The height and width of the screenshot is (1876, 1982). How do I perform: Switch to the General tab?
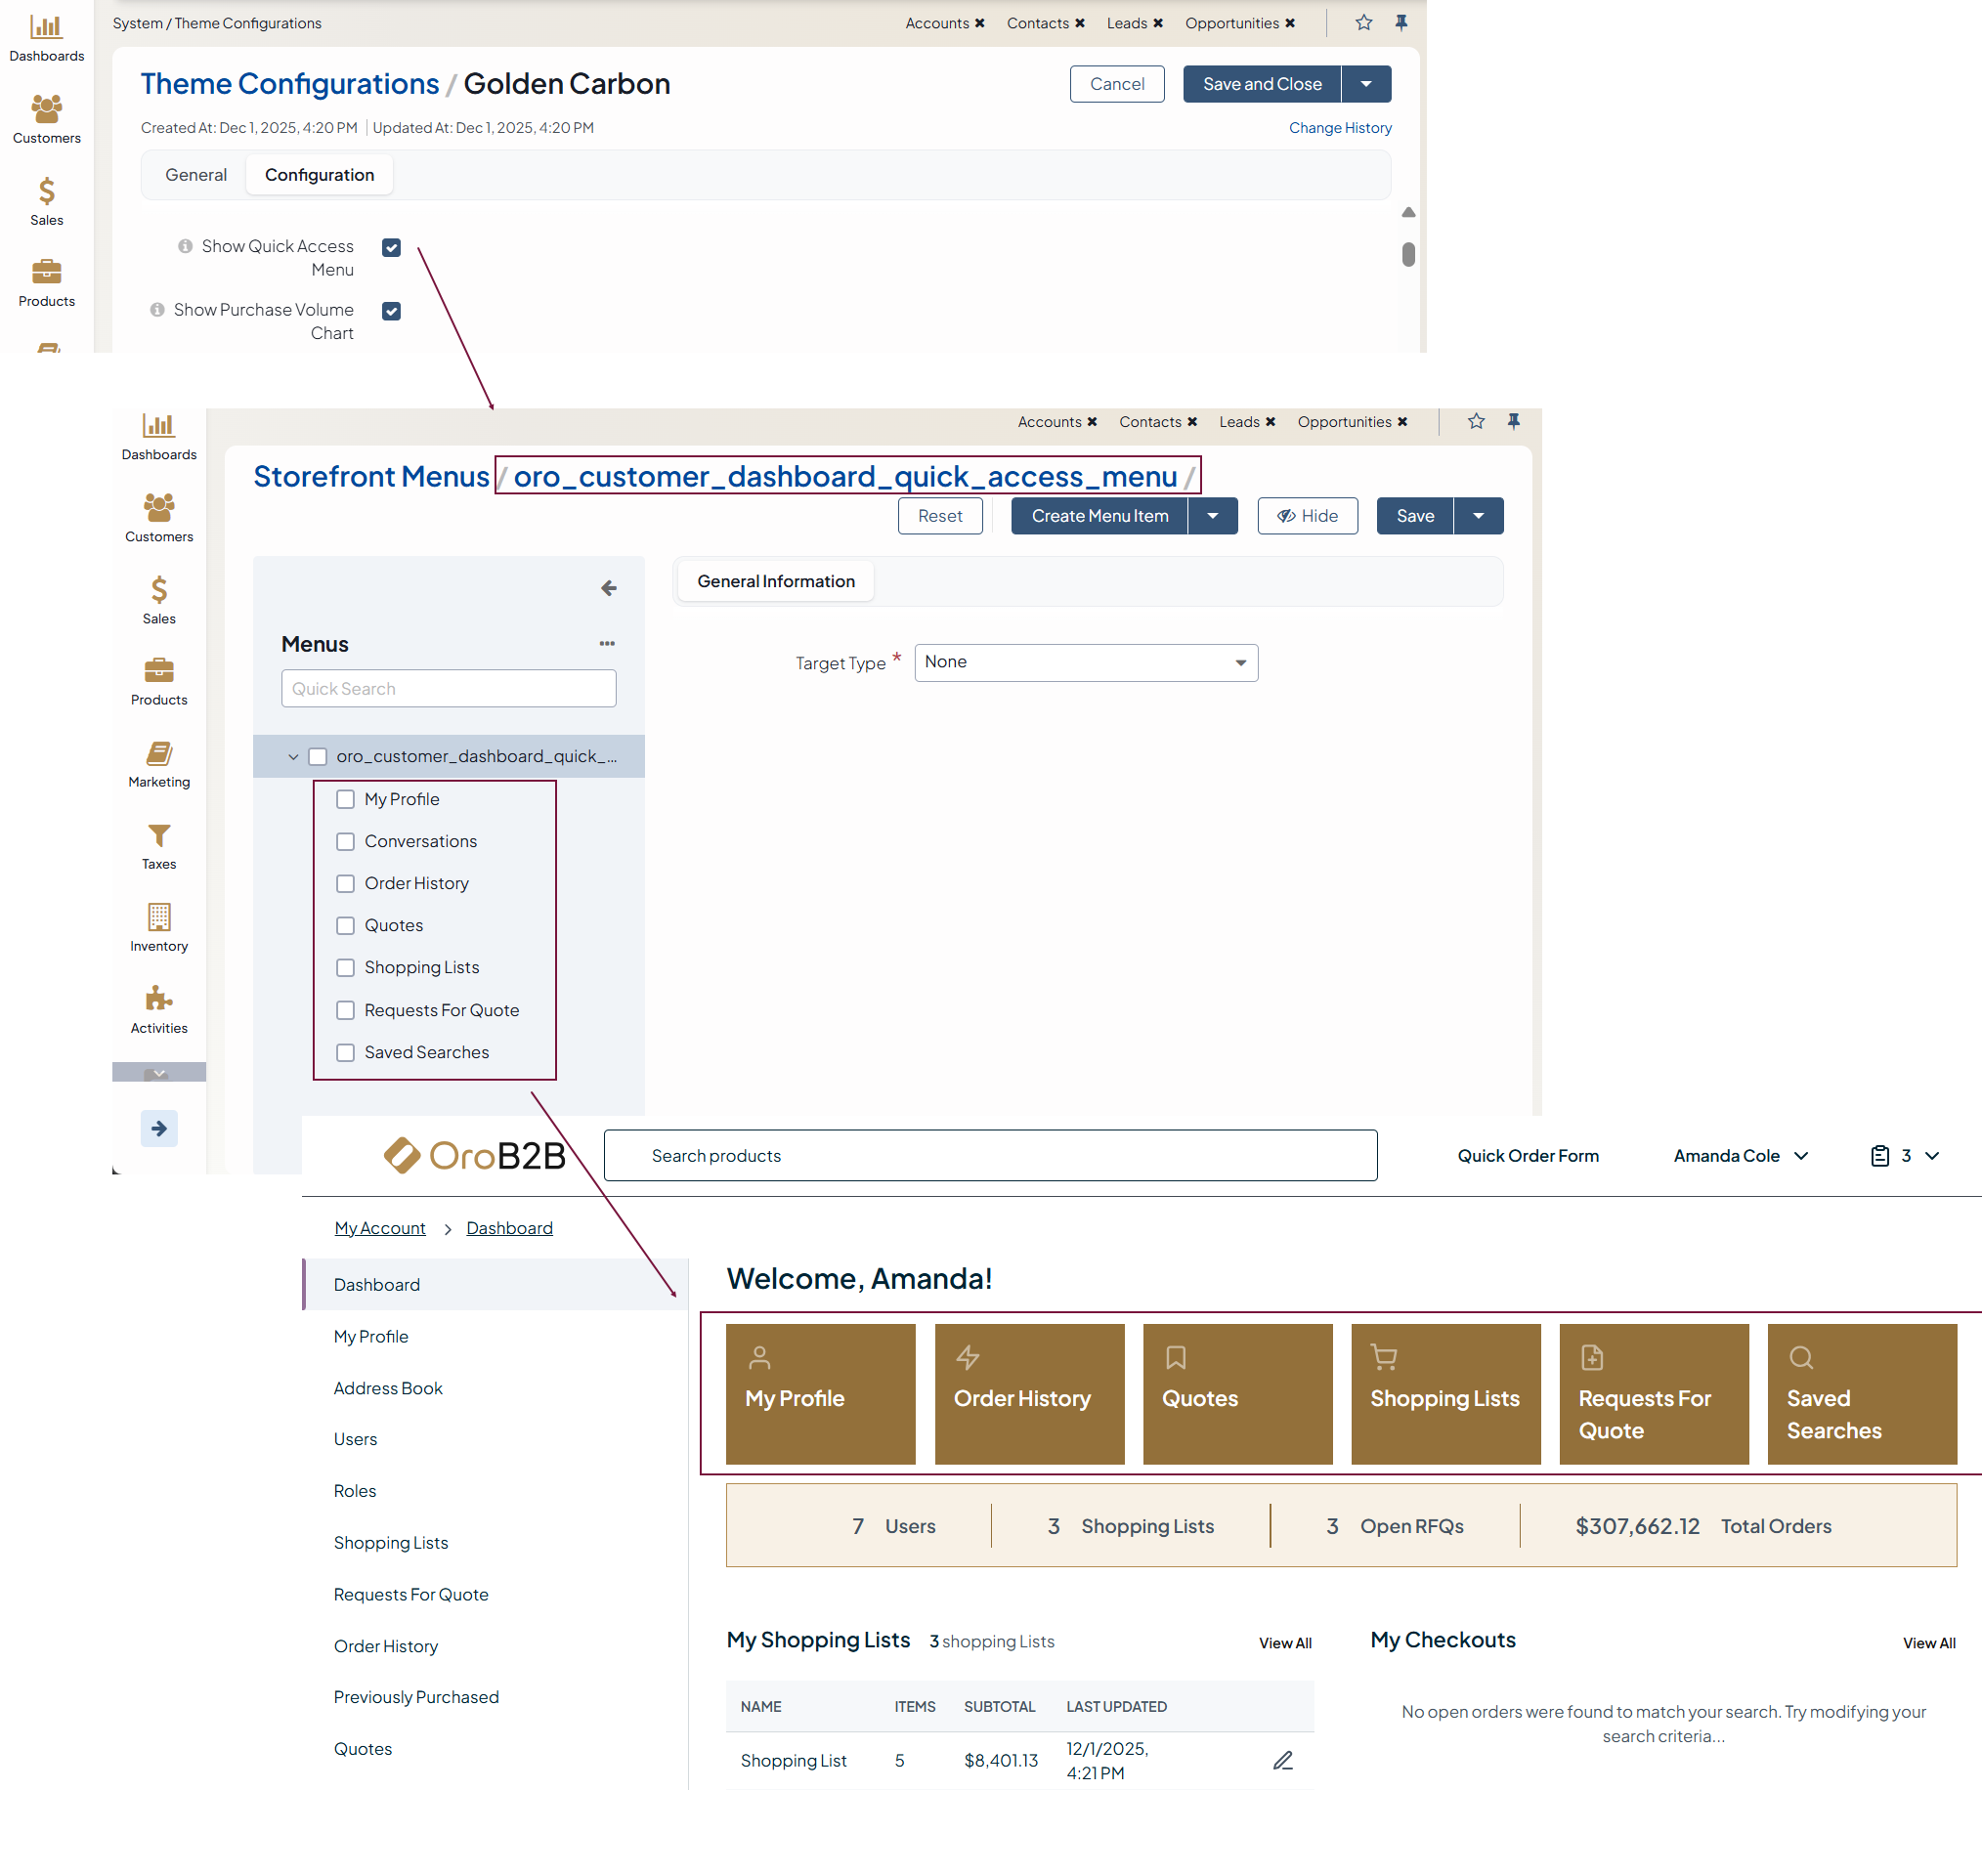[196, 175]
